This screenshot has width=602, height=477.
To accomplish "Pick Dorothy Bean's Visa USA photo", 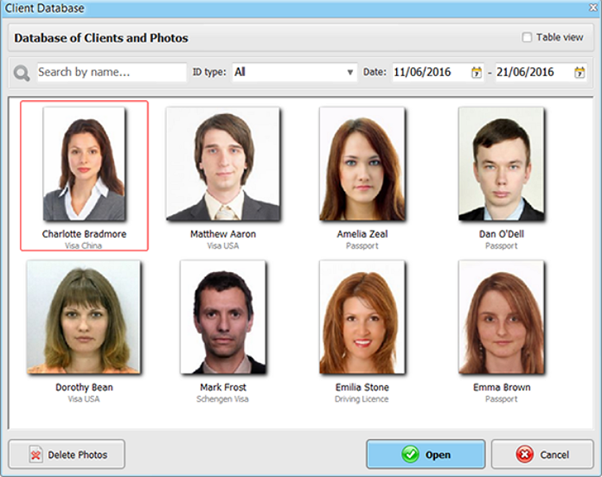I will click(x=84, y=316).
